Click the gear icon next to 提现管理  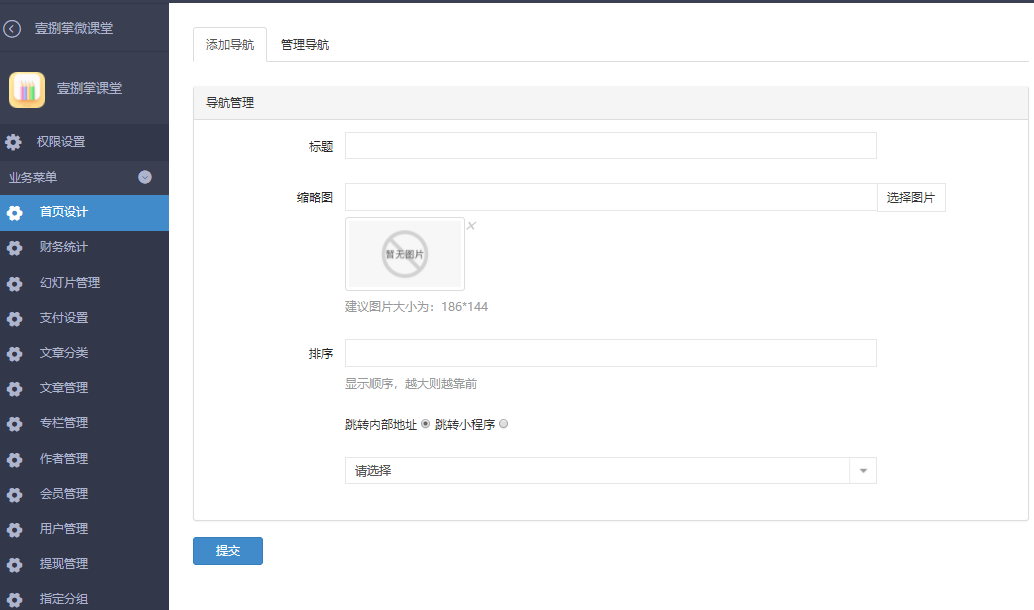(15, 564)
